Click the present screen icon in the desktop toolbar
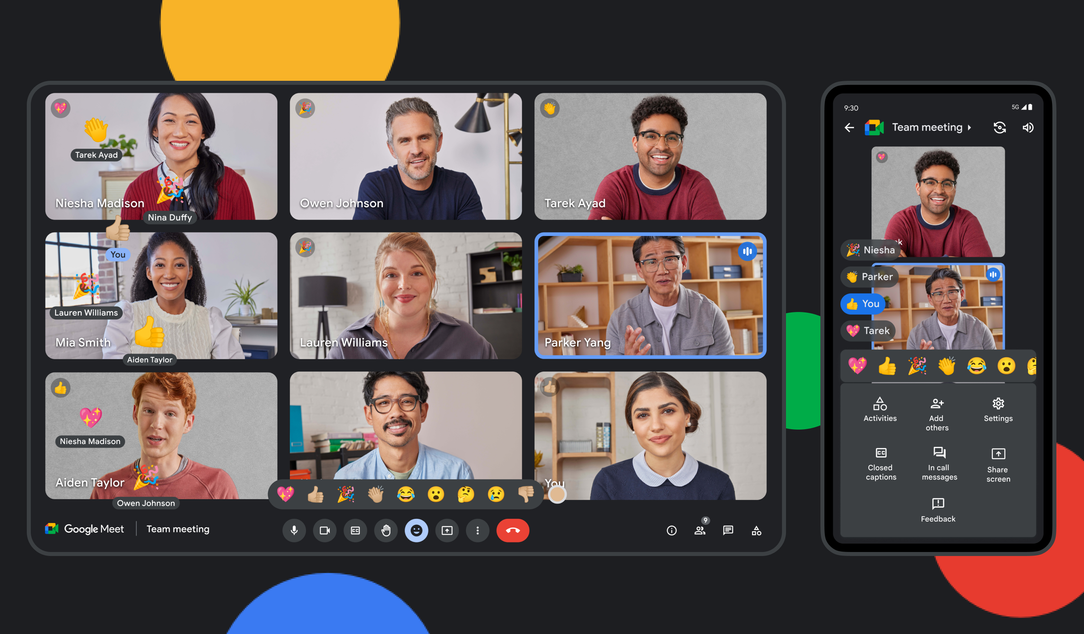The width and height of the screenshot is (1084, 634). tap(447, 530)
